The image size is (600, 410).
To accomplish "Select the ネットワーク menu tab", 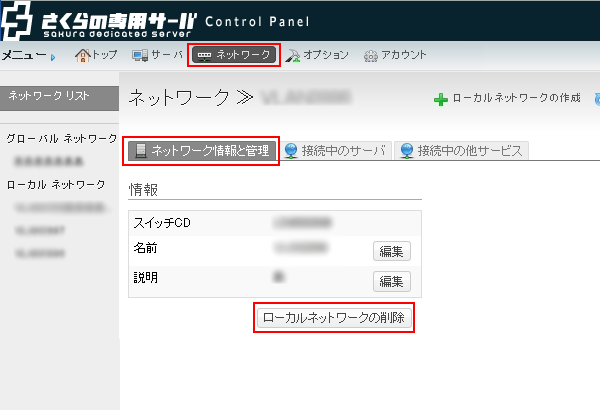I will (234, 55).
